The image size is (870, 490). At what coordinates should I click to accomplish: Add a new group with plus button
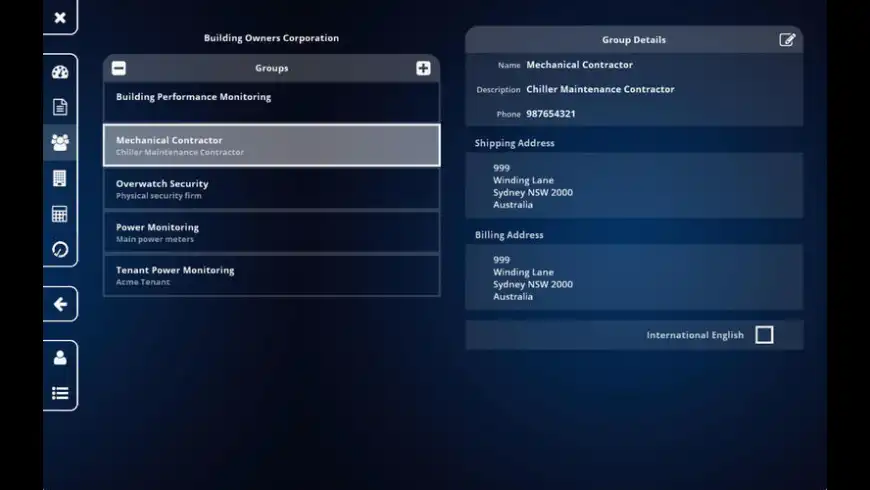click(x=423, y=68)
